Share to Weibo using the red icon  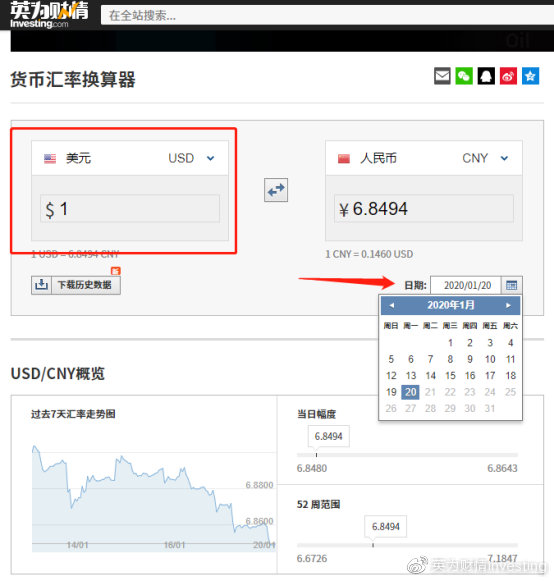[508, 76]
